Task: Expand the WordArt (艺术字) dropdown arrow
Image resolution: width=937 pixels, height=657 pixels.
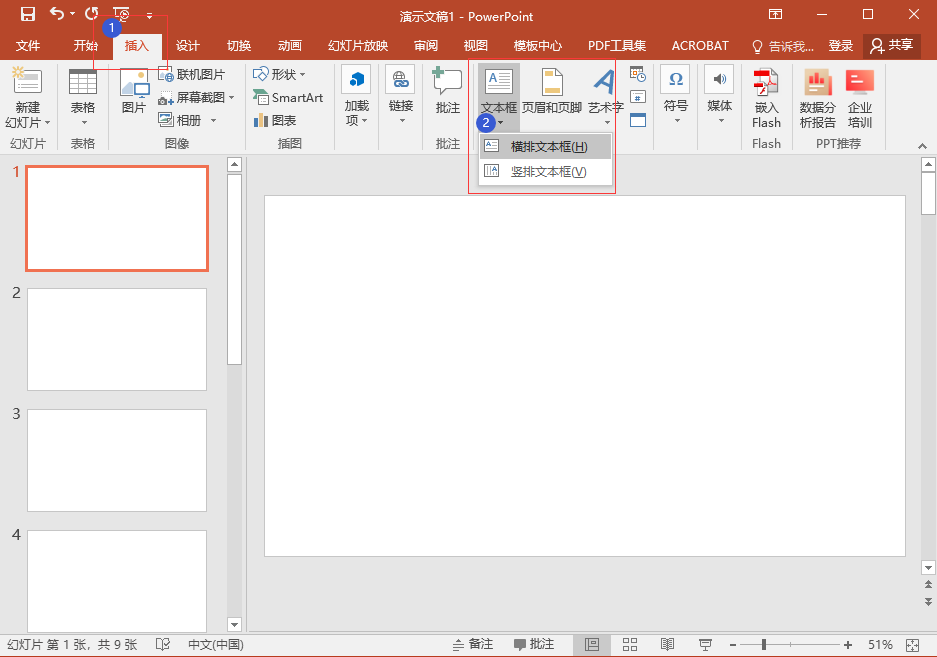Action: coord(607,123)
